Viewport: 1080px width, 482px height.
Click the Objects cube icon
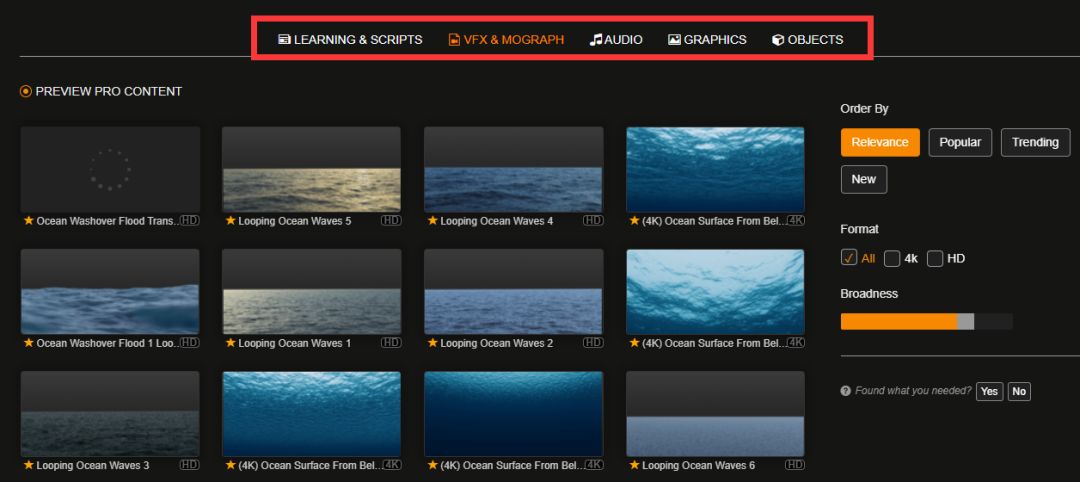[778, 40]
